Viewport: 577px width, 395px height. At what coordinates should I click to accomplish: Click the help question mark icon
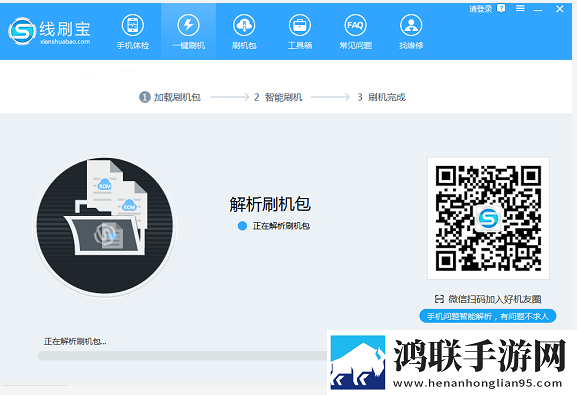tap(501, 8)
